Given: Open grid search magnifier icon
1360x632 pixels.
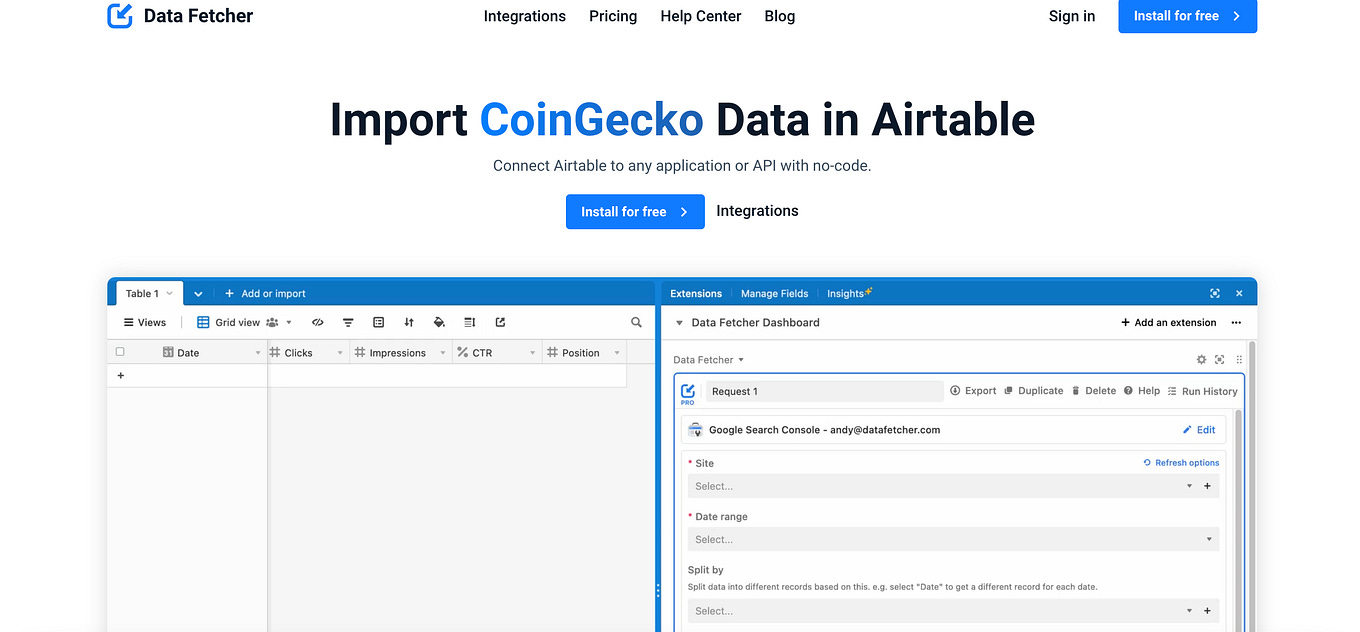Looking at the screenshot, I should click(636, 323).
